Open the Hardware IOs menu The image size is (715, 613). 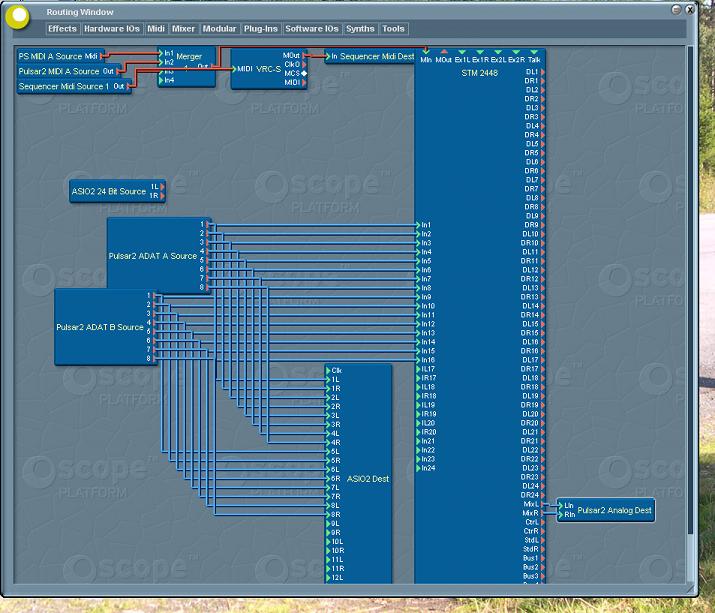coord(112,29)
